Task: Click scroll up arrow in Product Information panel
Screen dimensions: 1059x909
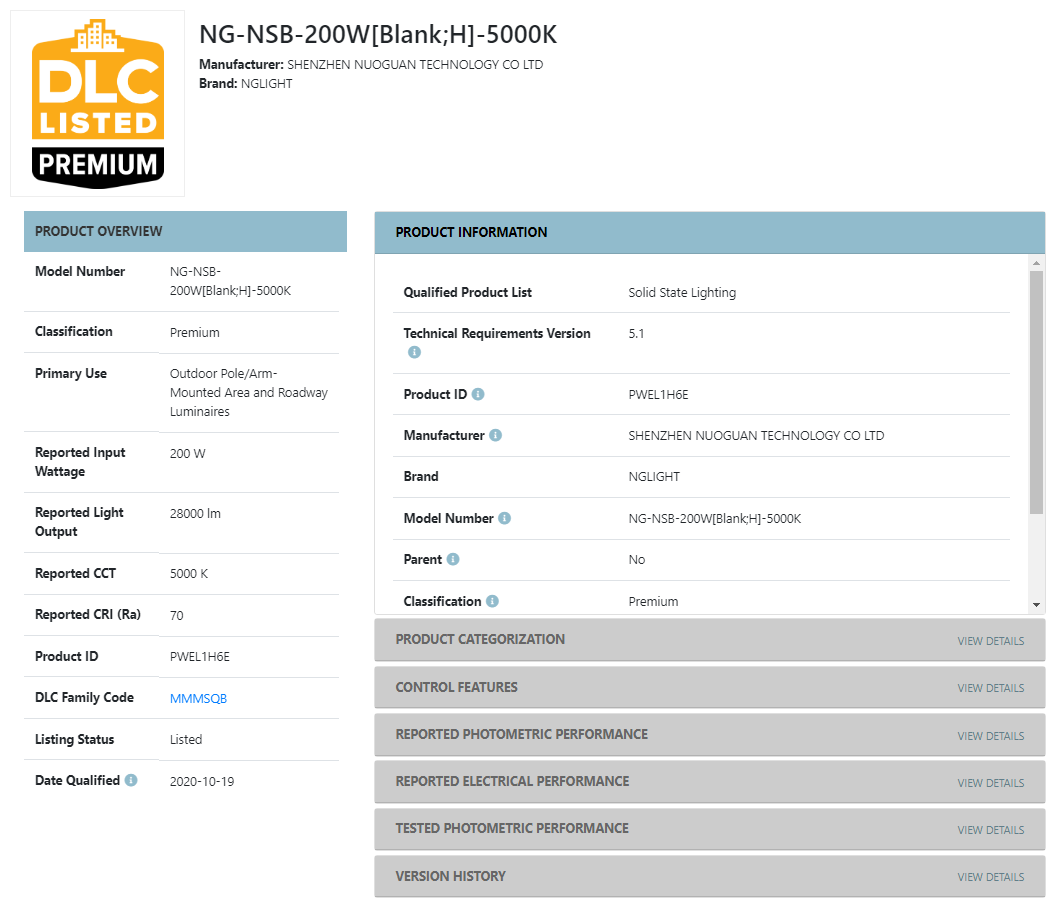Action: coord(1036,262)
